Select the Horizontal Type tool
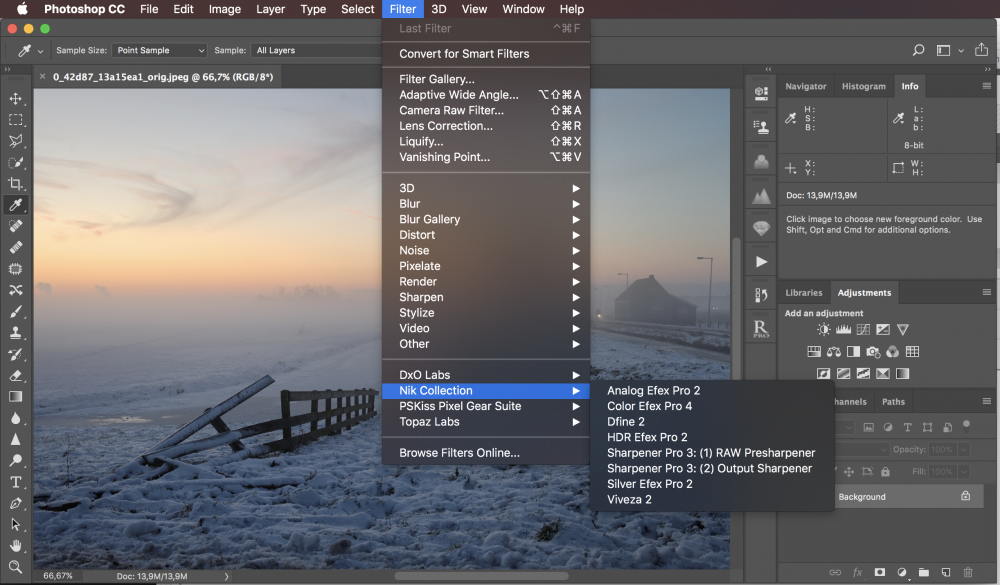The width and height of the screenshot is (1000, 585). 15,482
